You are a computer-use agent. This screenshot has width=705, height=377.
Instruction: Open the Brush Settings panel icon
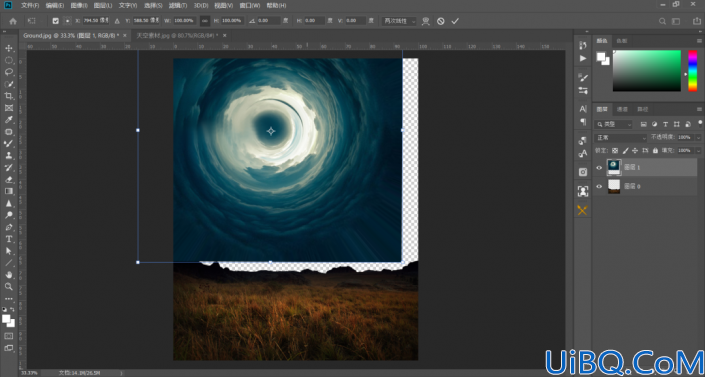coord(583,77)
